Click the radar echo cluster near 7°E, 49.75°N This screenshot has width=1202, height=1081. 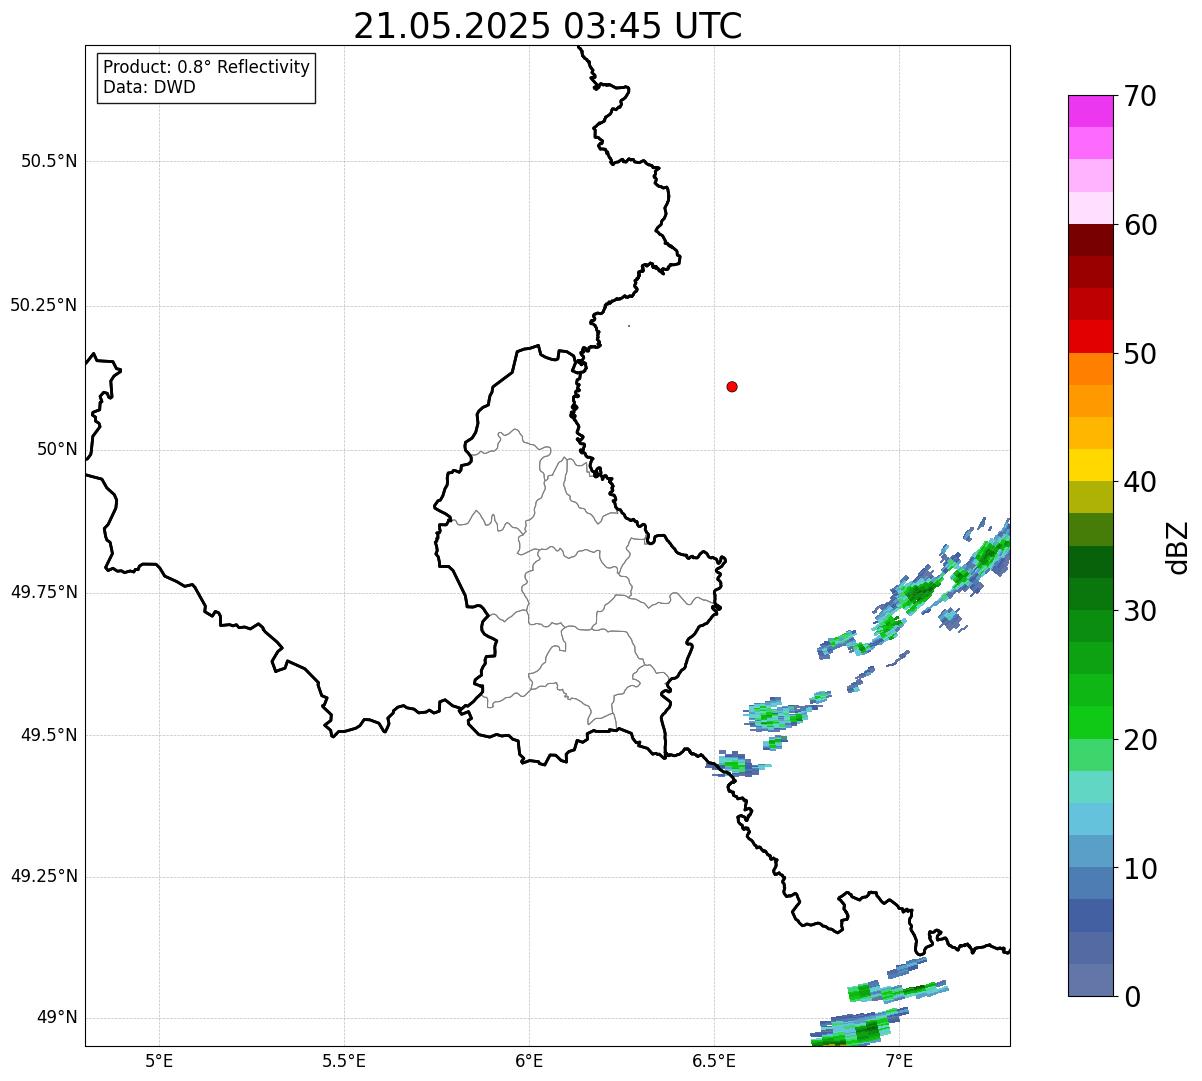[920, 595]
